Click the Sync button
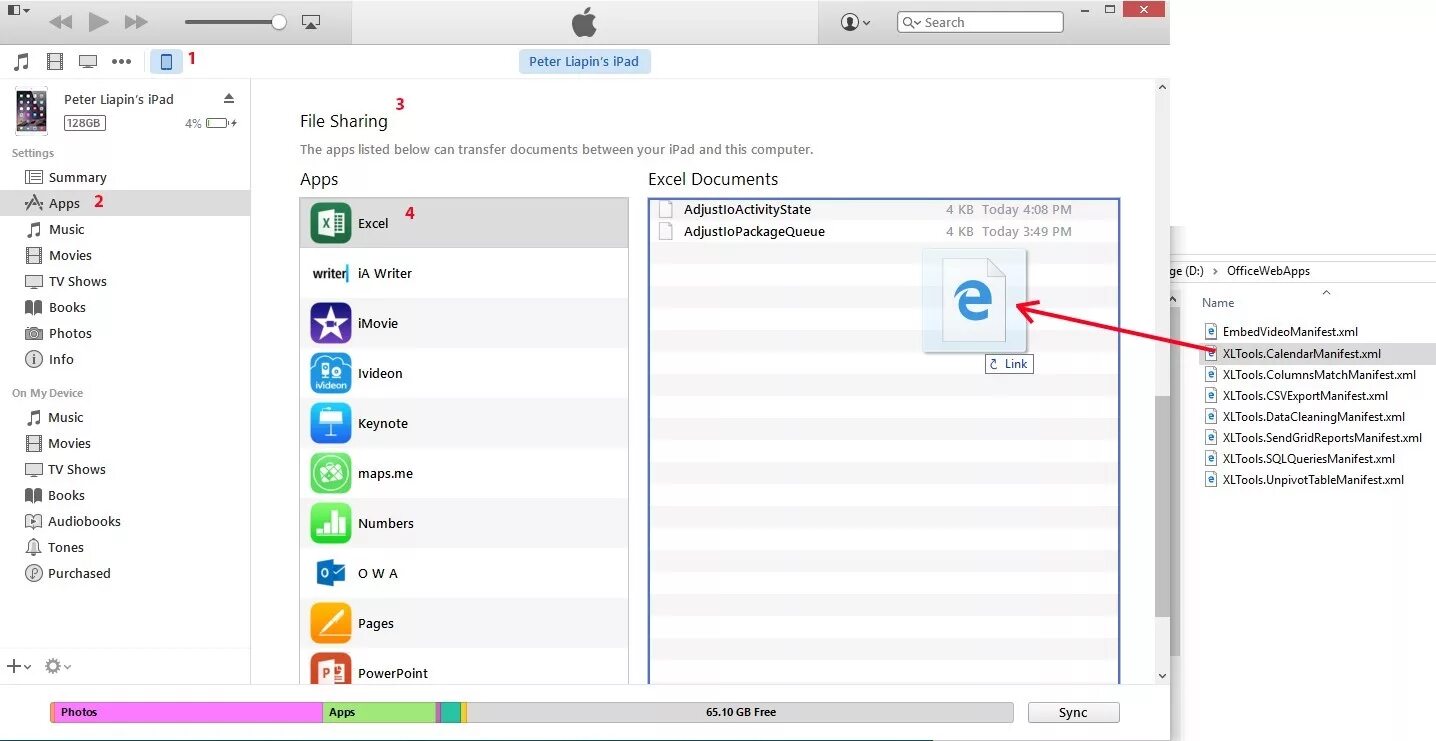Image resolution: width=1436 pixels, height=741 pixels. pos(1073,712)
